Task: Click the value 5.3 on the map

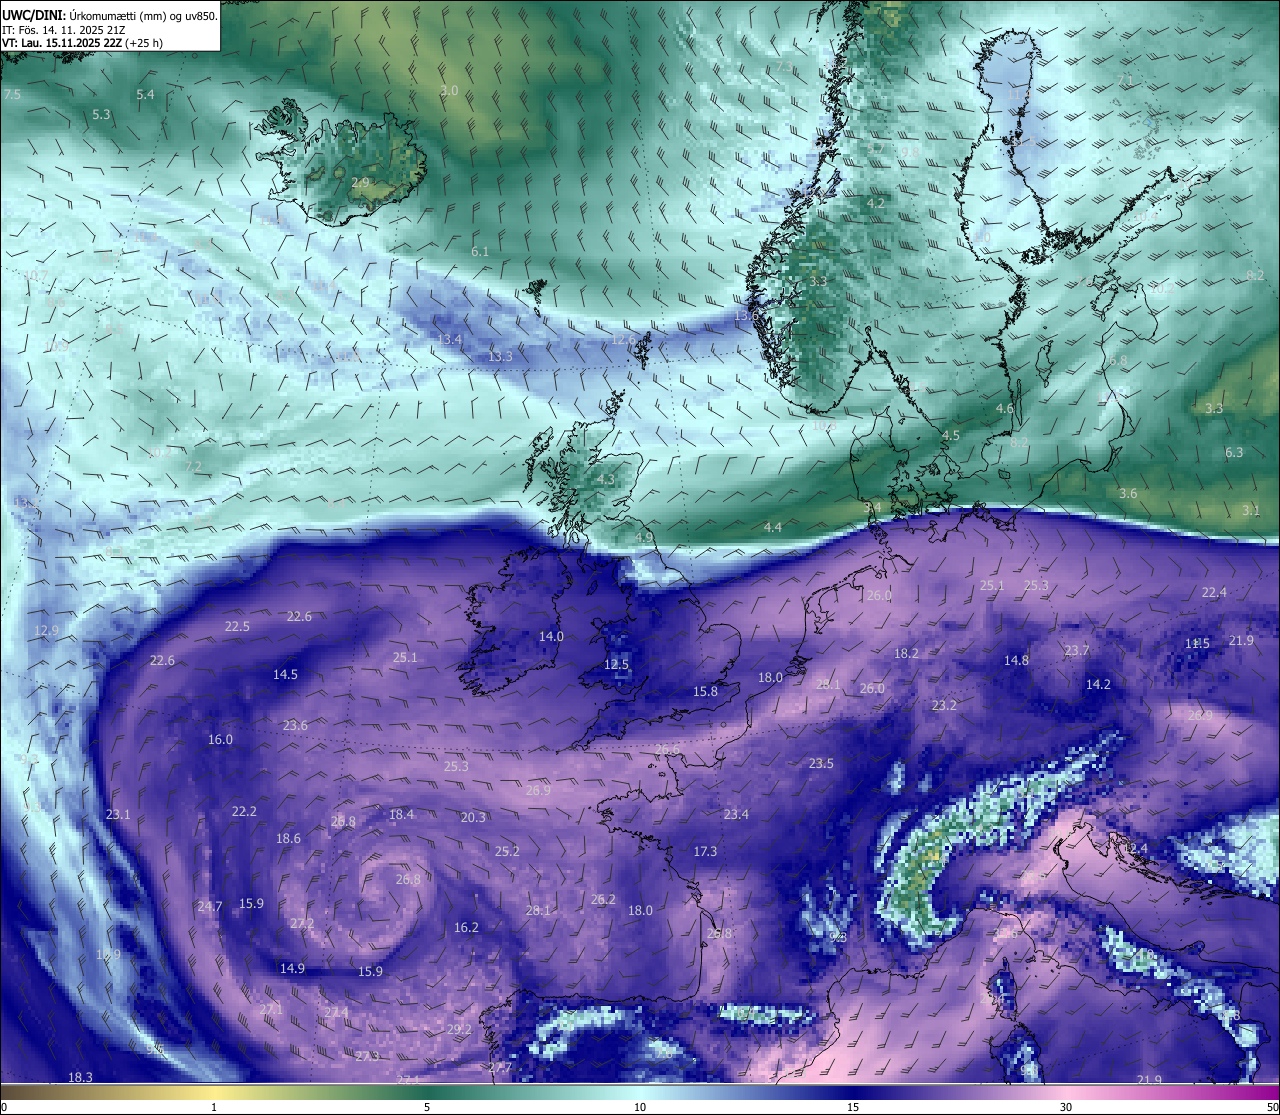Action: pyautogui.click(x=101, y=114)
